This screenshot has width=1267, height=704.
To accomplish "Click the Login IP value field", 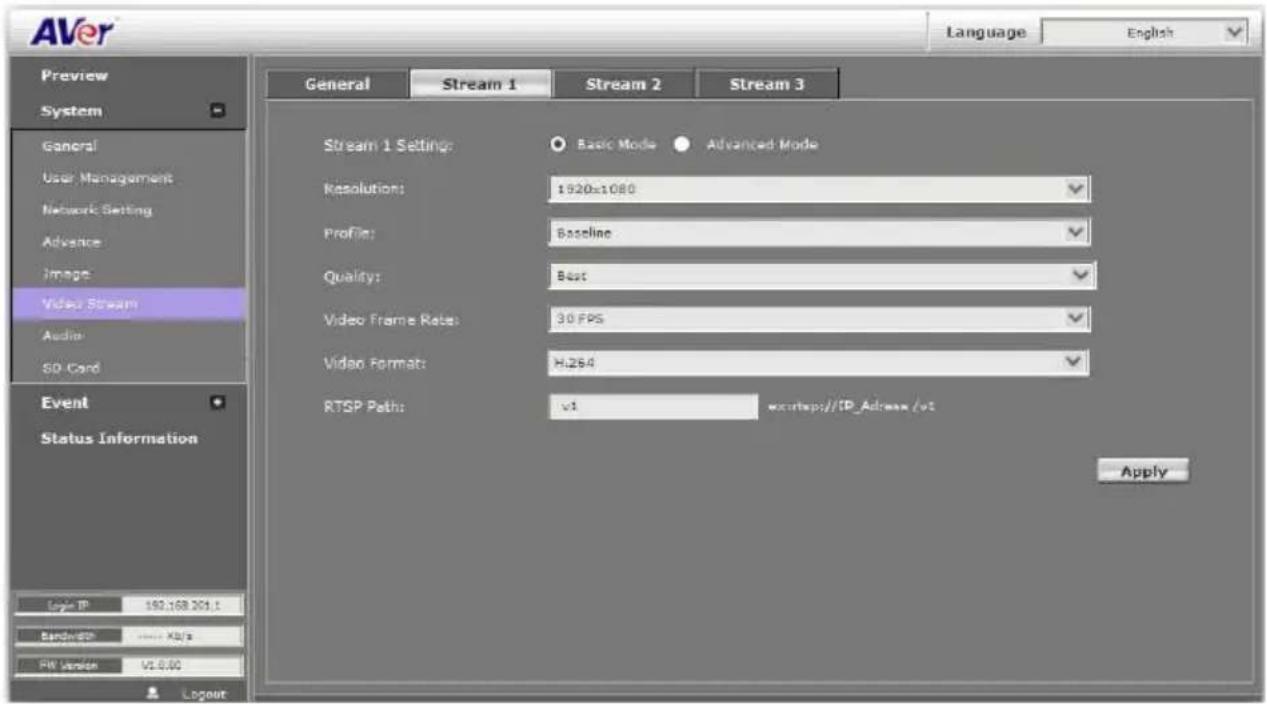I will [181, 605].
